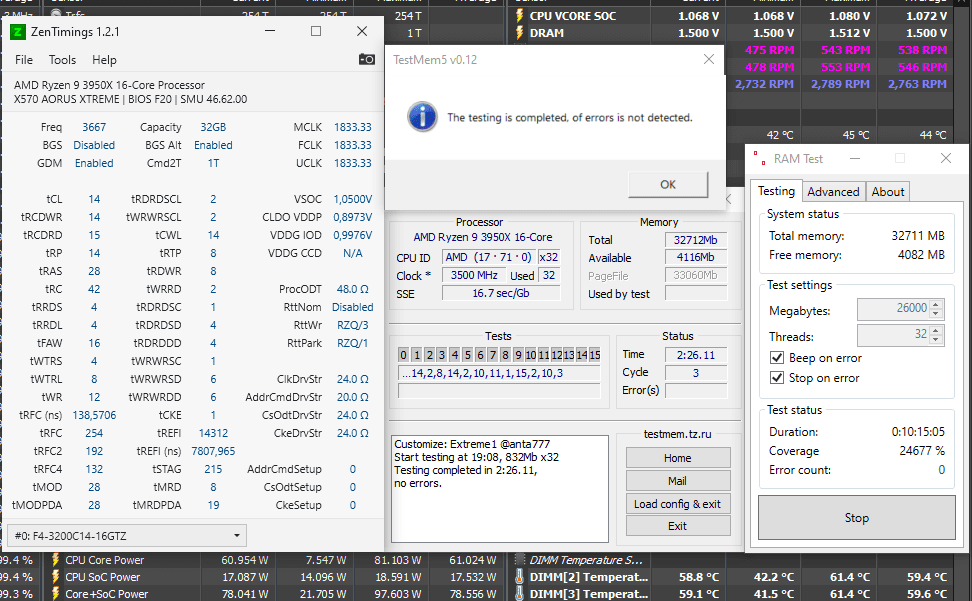Click the power icon beside CPU SoC Power
972x601 pixels.
(55, 577)
